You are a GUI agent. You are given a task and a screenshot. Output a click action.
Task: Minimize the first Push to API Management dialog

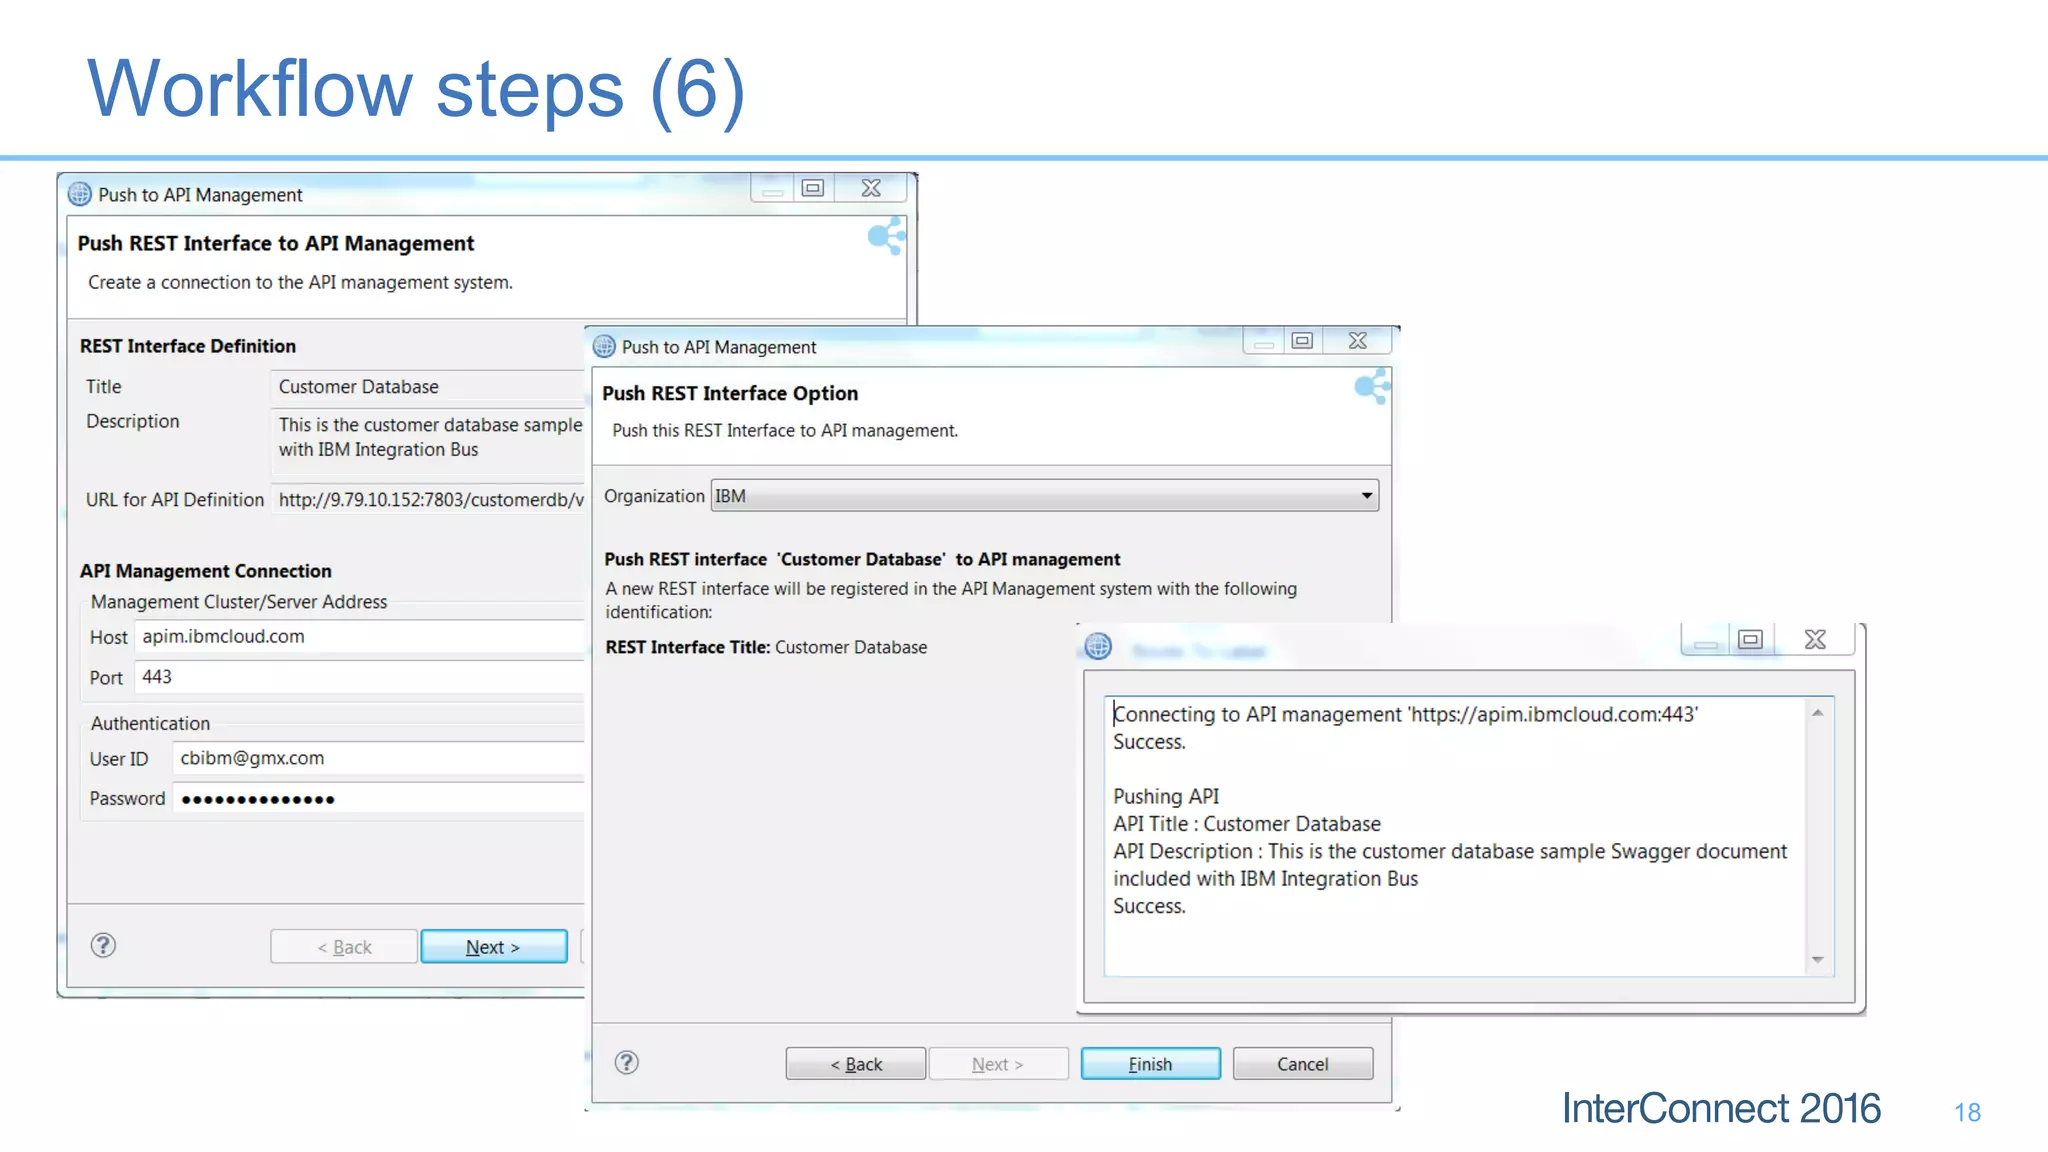point(772,188)
